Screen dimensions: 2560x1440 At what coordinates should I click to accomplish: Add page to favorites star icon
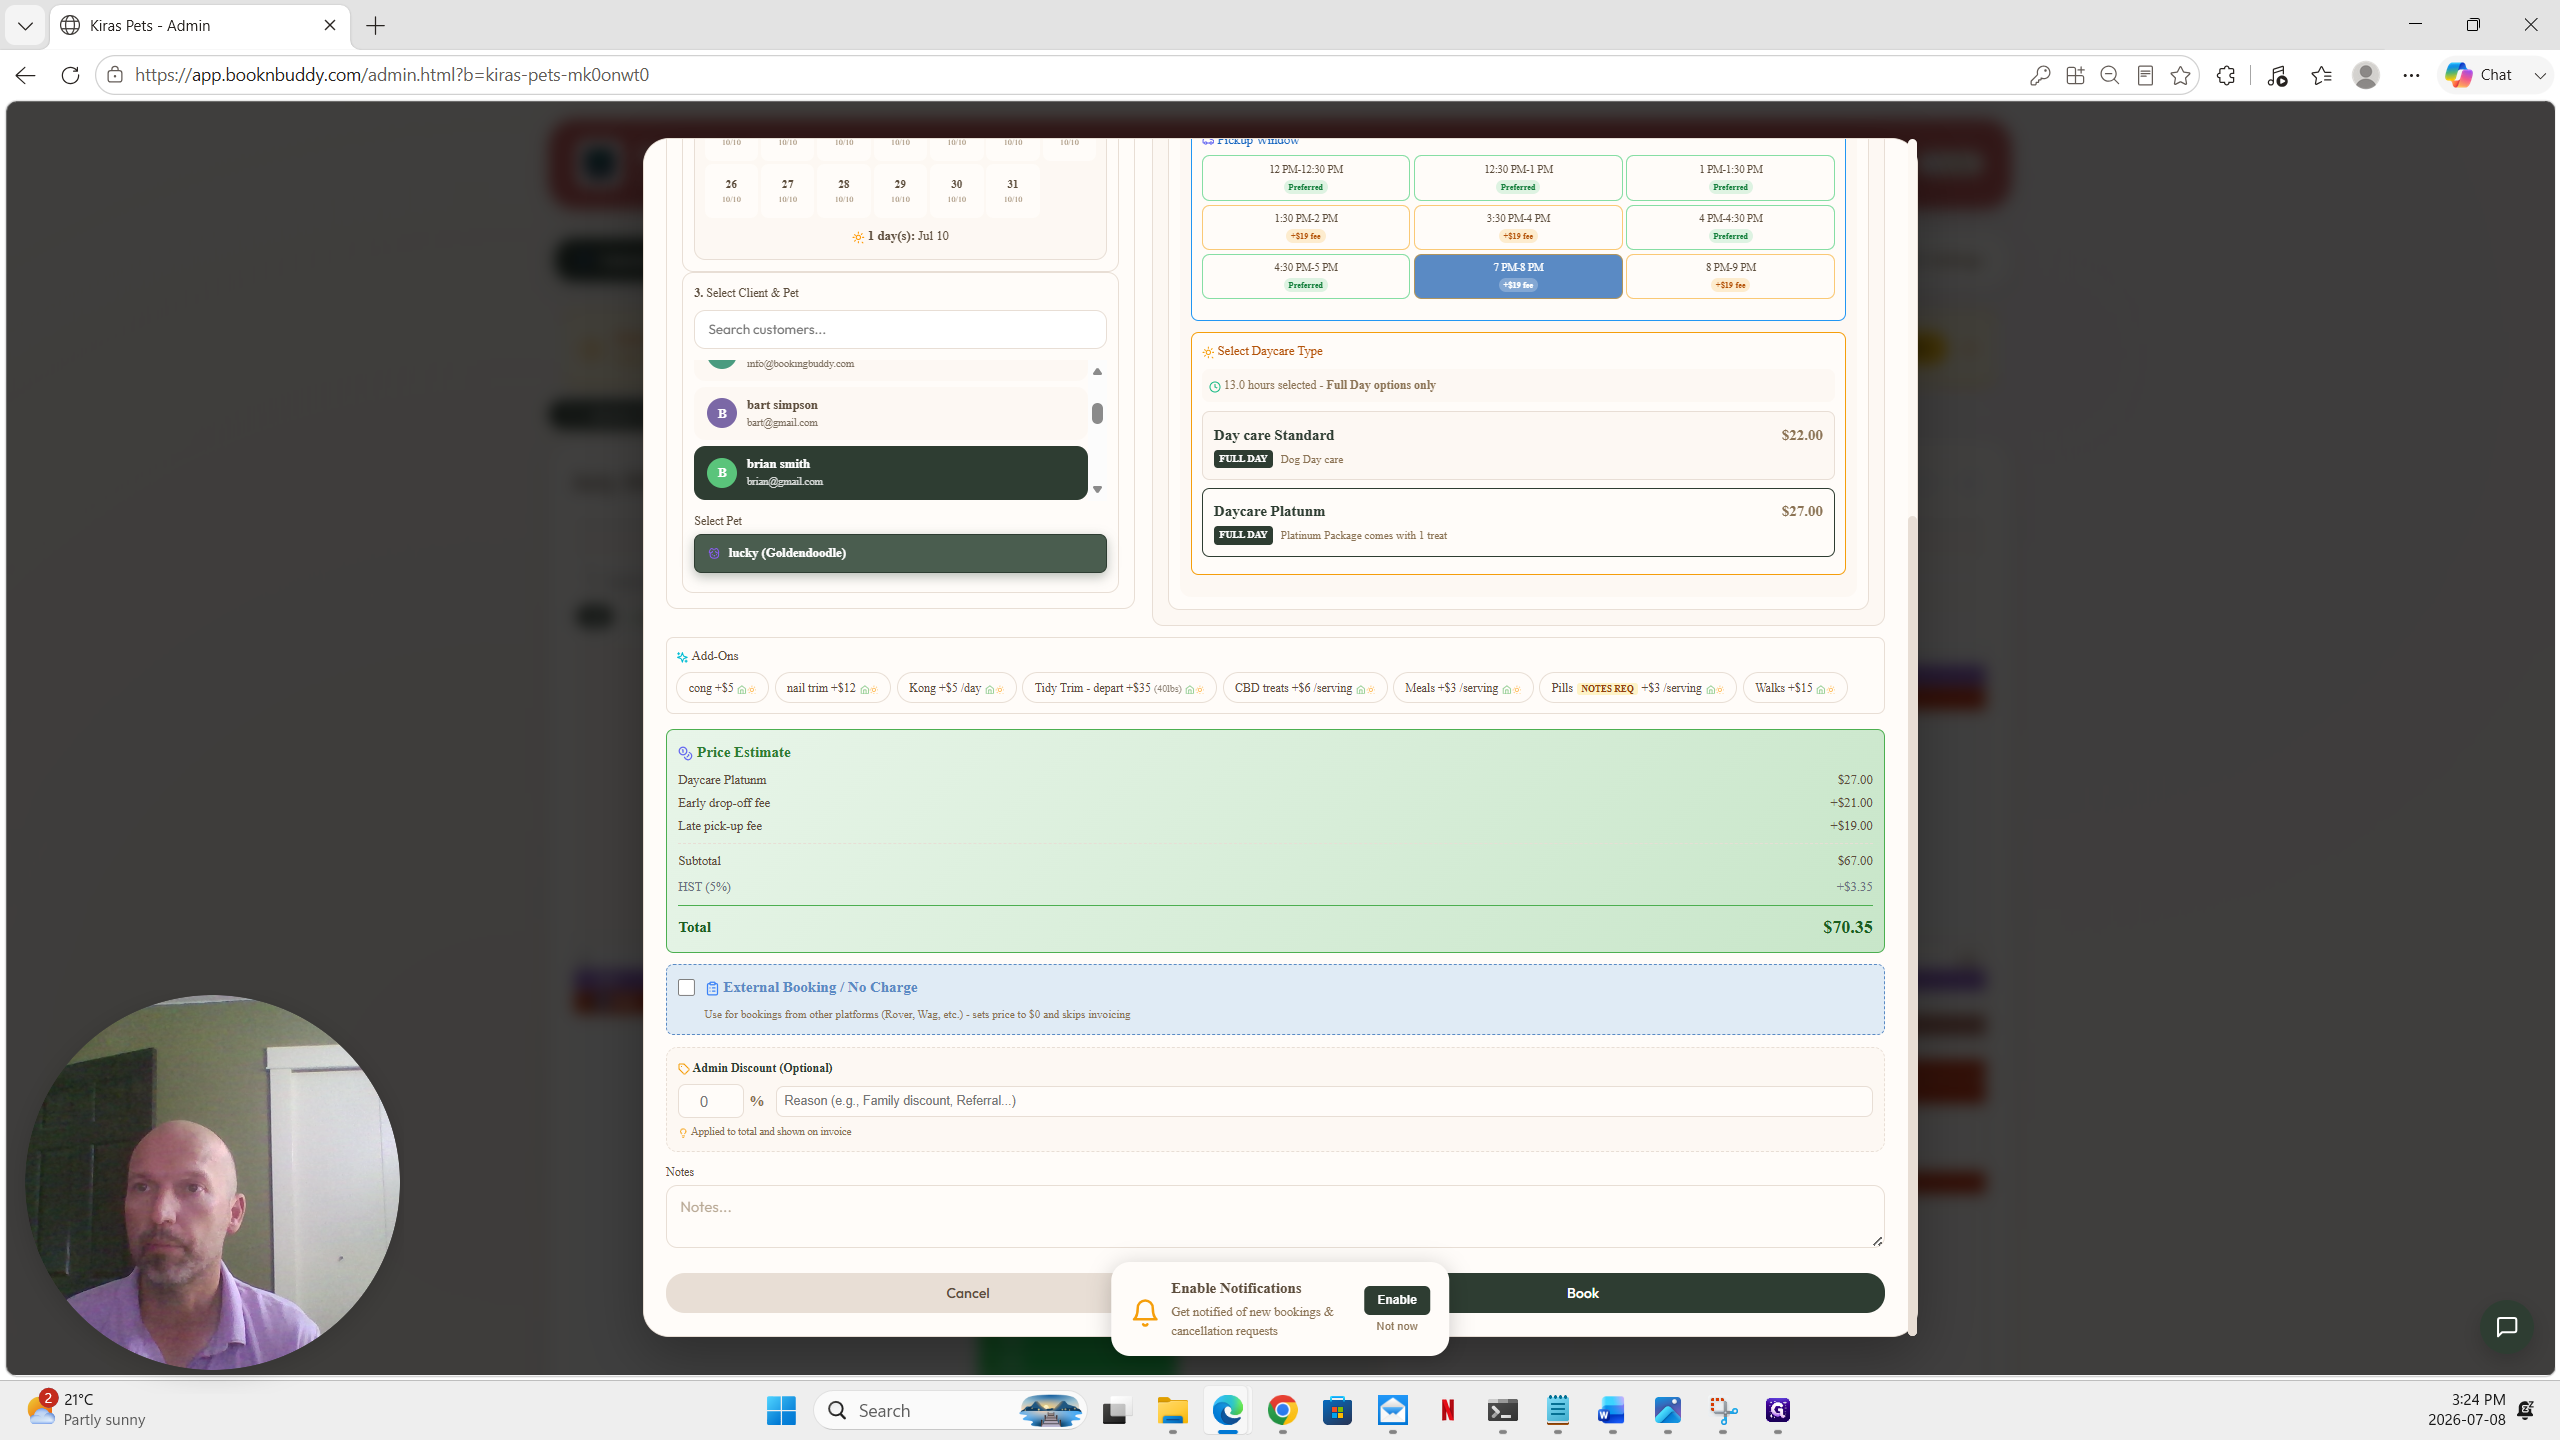(2181, 75)
